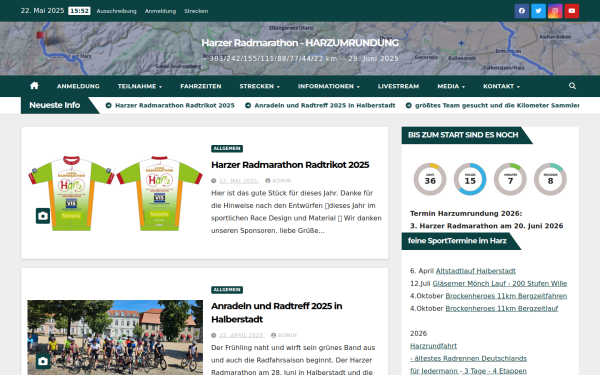Open the Radtrikot jersey thumbnail
The width and height of the screenshot is (600, 375).
click(x=115, y=193)
